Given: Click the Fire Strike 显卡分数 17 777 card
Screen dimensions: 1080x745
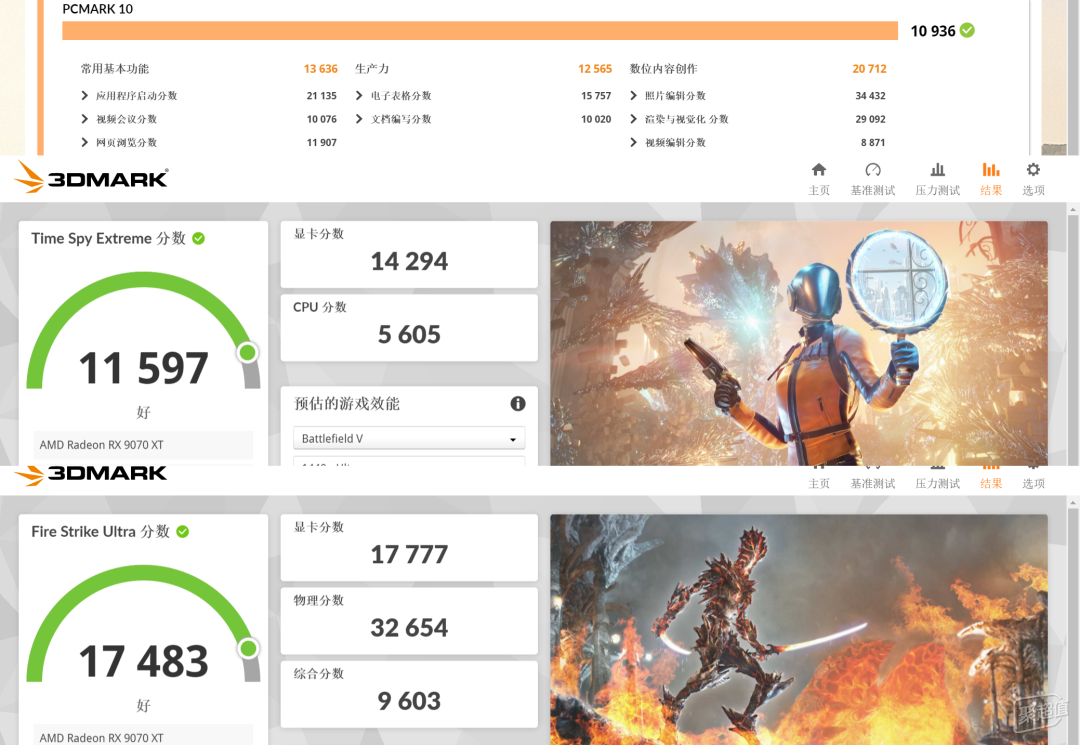Looking at the screenshot, I should coord(409,547).
